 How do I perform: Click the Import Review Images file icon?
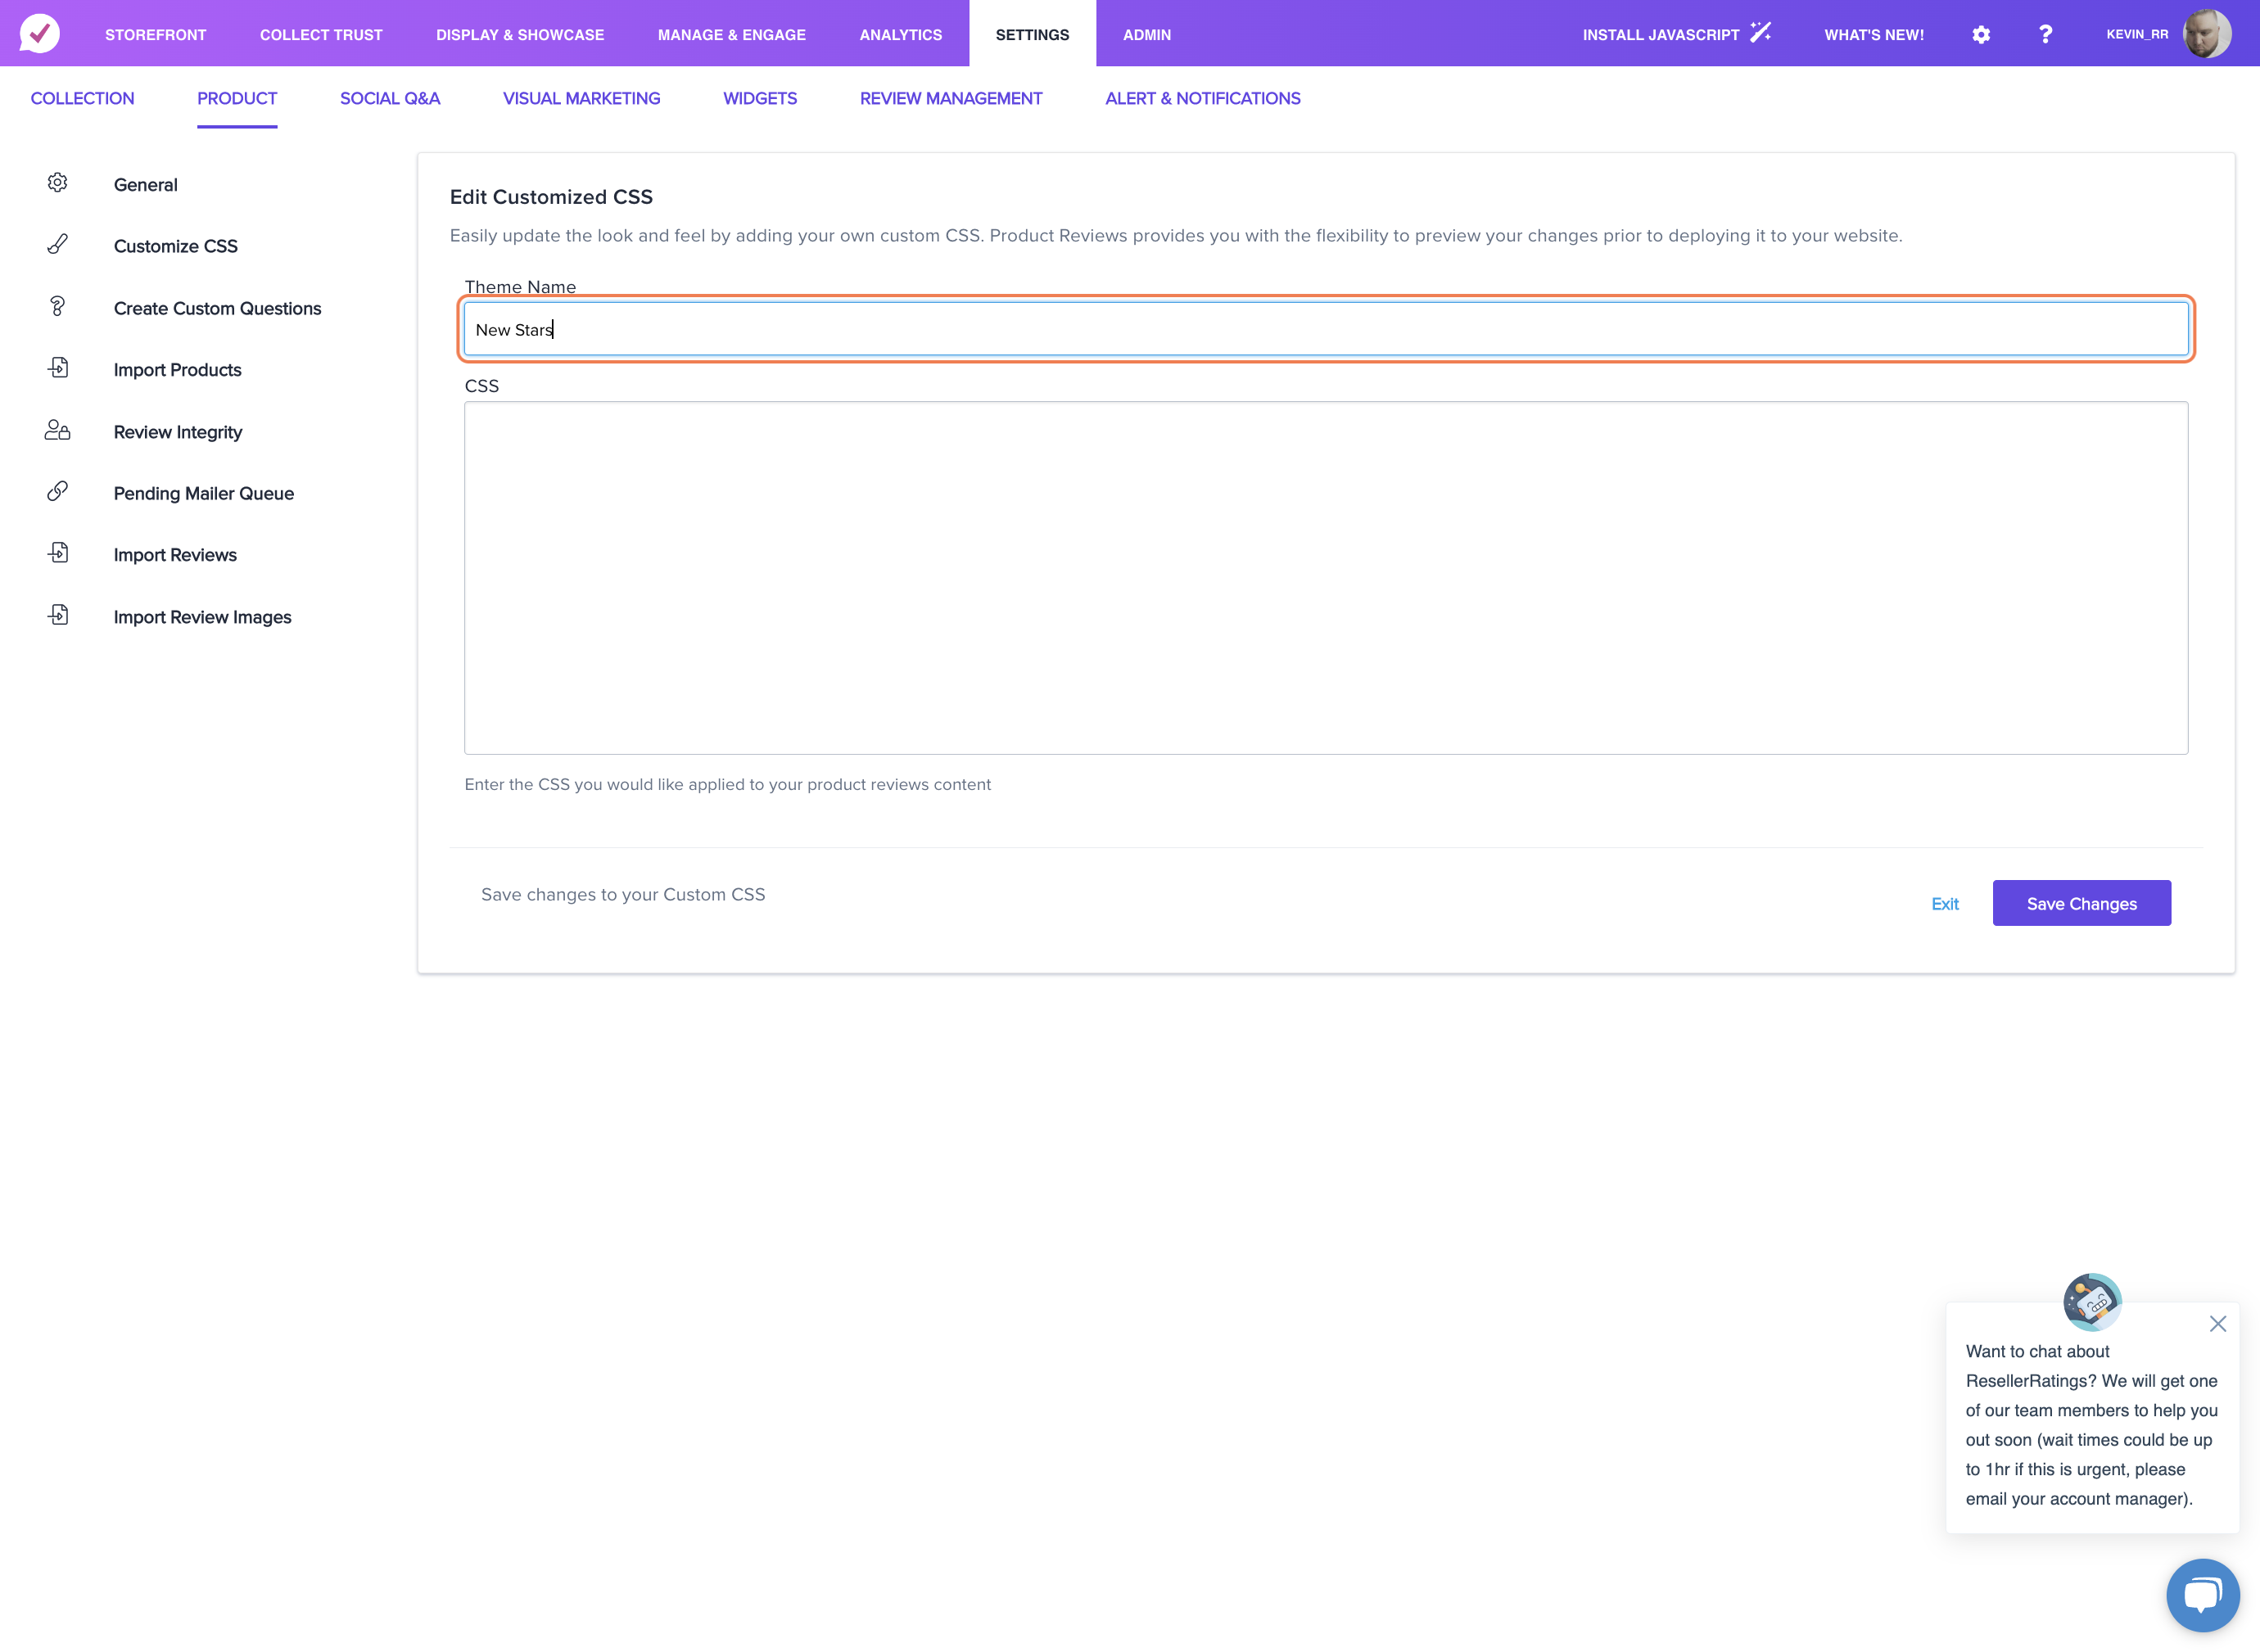click(58, 615)
